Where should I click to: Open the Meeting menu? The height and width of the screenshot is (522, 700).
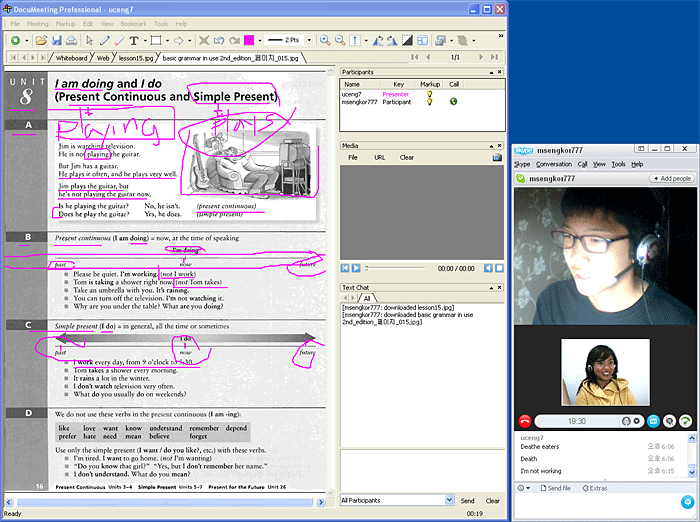point(38,24)
